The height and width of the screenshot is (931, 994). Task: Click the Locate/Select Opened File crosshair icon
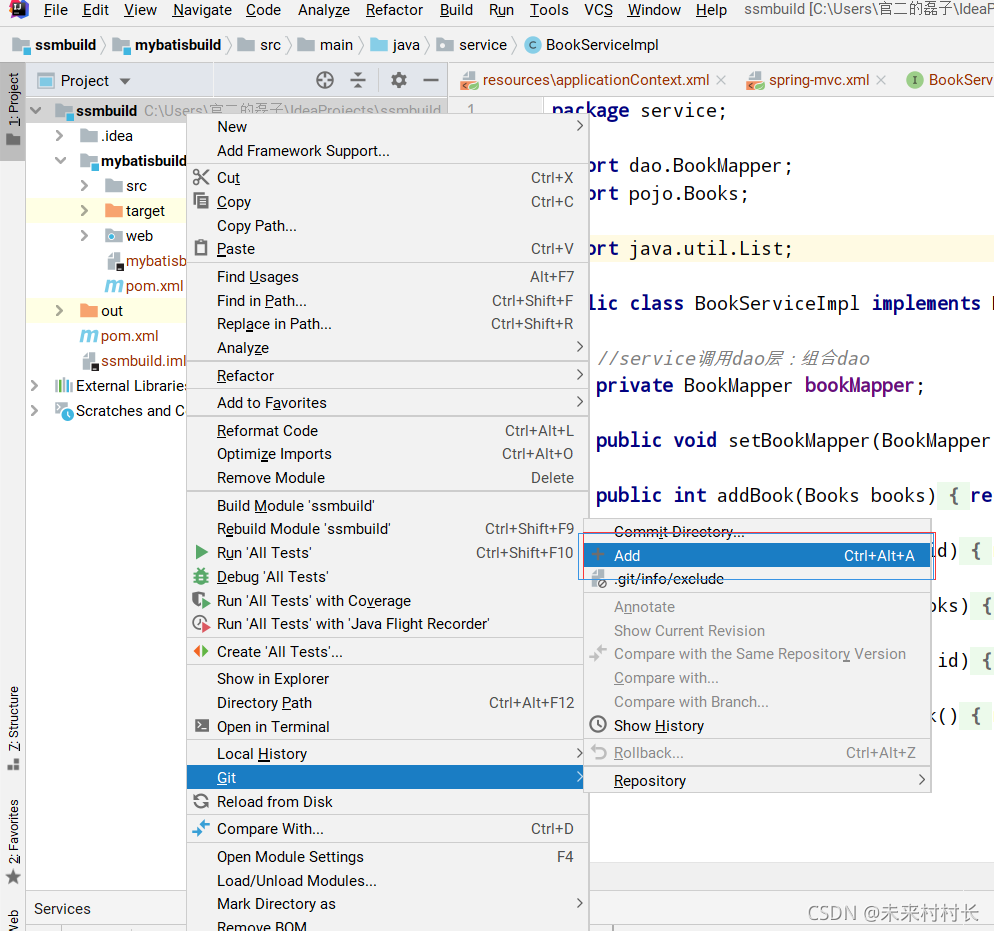click(x=325, y=80)
